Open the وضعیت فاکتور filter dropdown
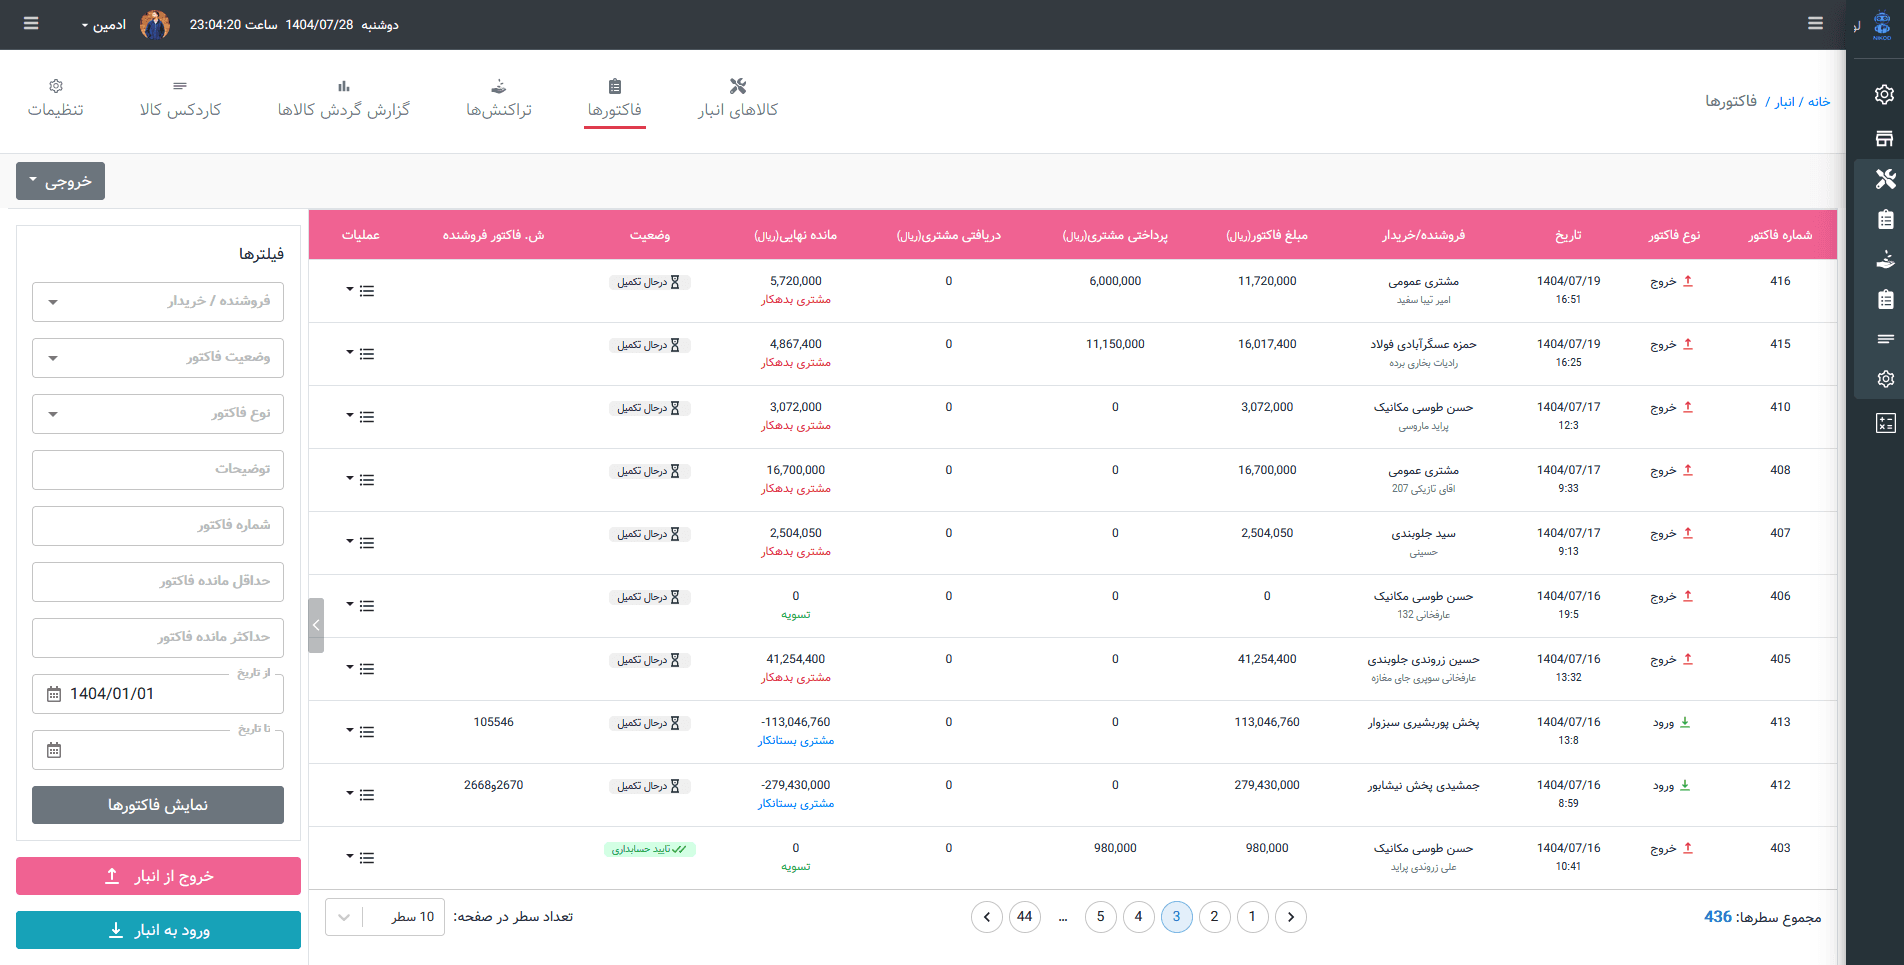 point(158,357)
